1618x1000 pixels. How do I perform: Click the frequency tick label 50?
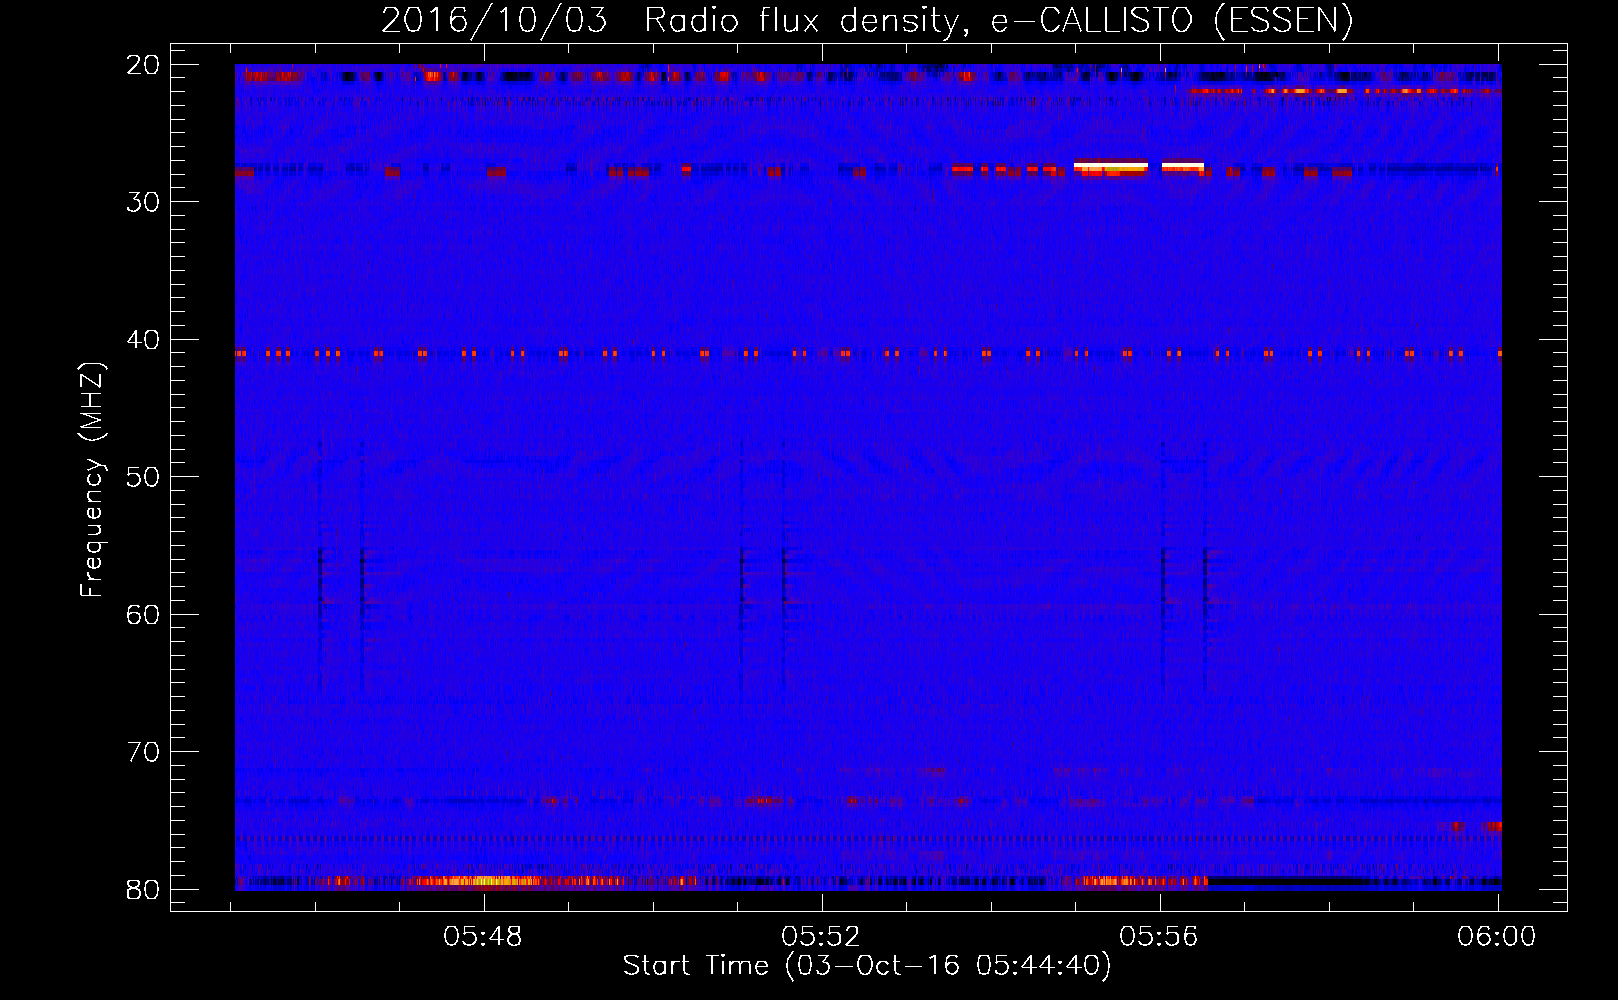click(x=143, y=477)
